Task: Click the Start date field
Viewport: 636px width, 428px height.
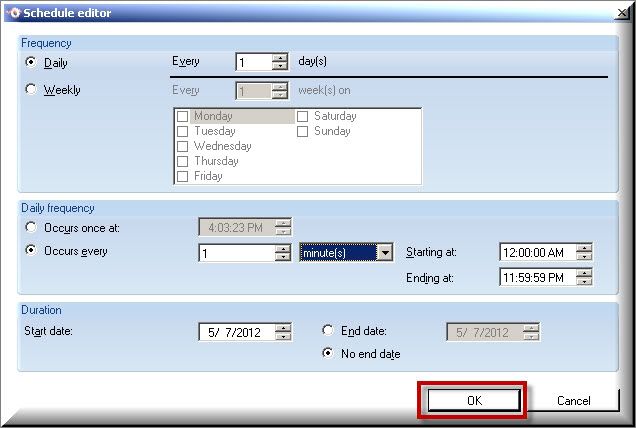Action: [237, 332]
